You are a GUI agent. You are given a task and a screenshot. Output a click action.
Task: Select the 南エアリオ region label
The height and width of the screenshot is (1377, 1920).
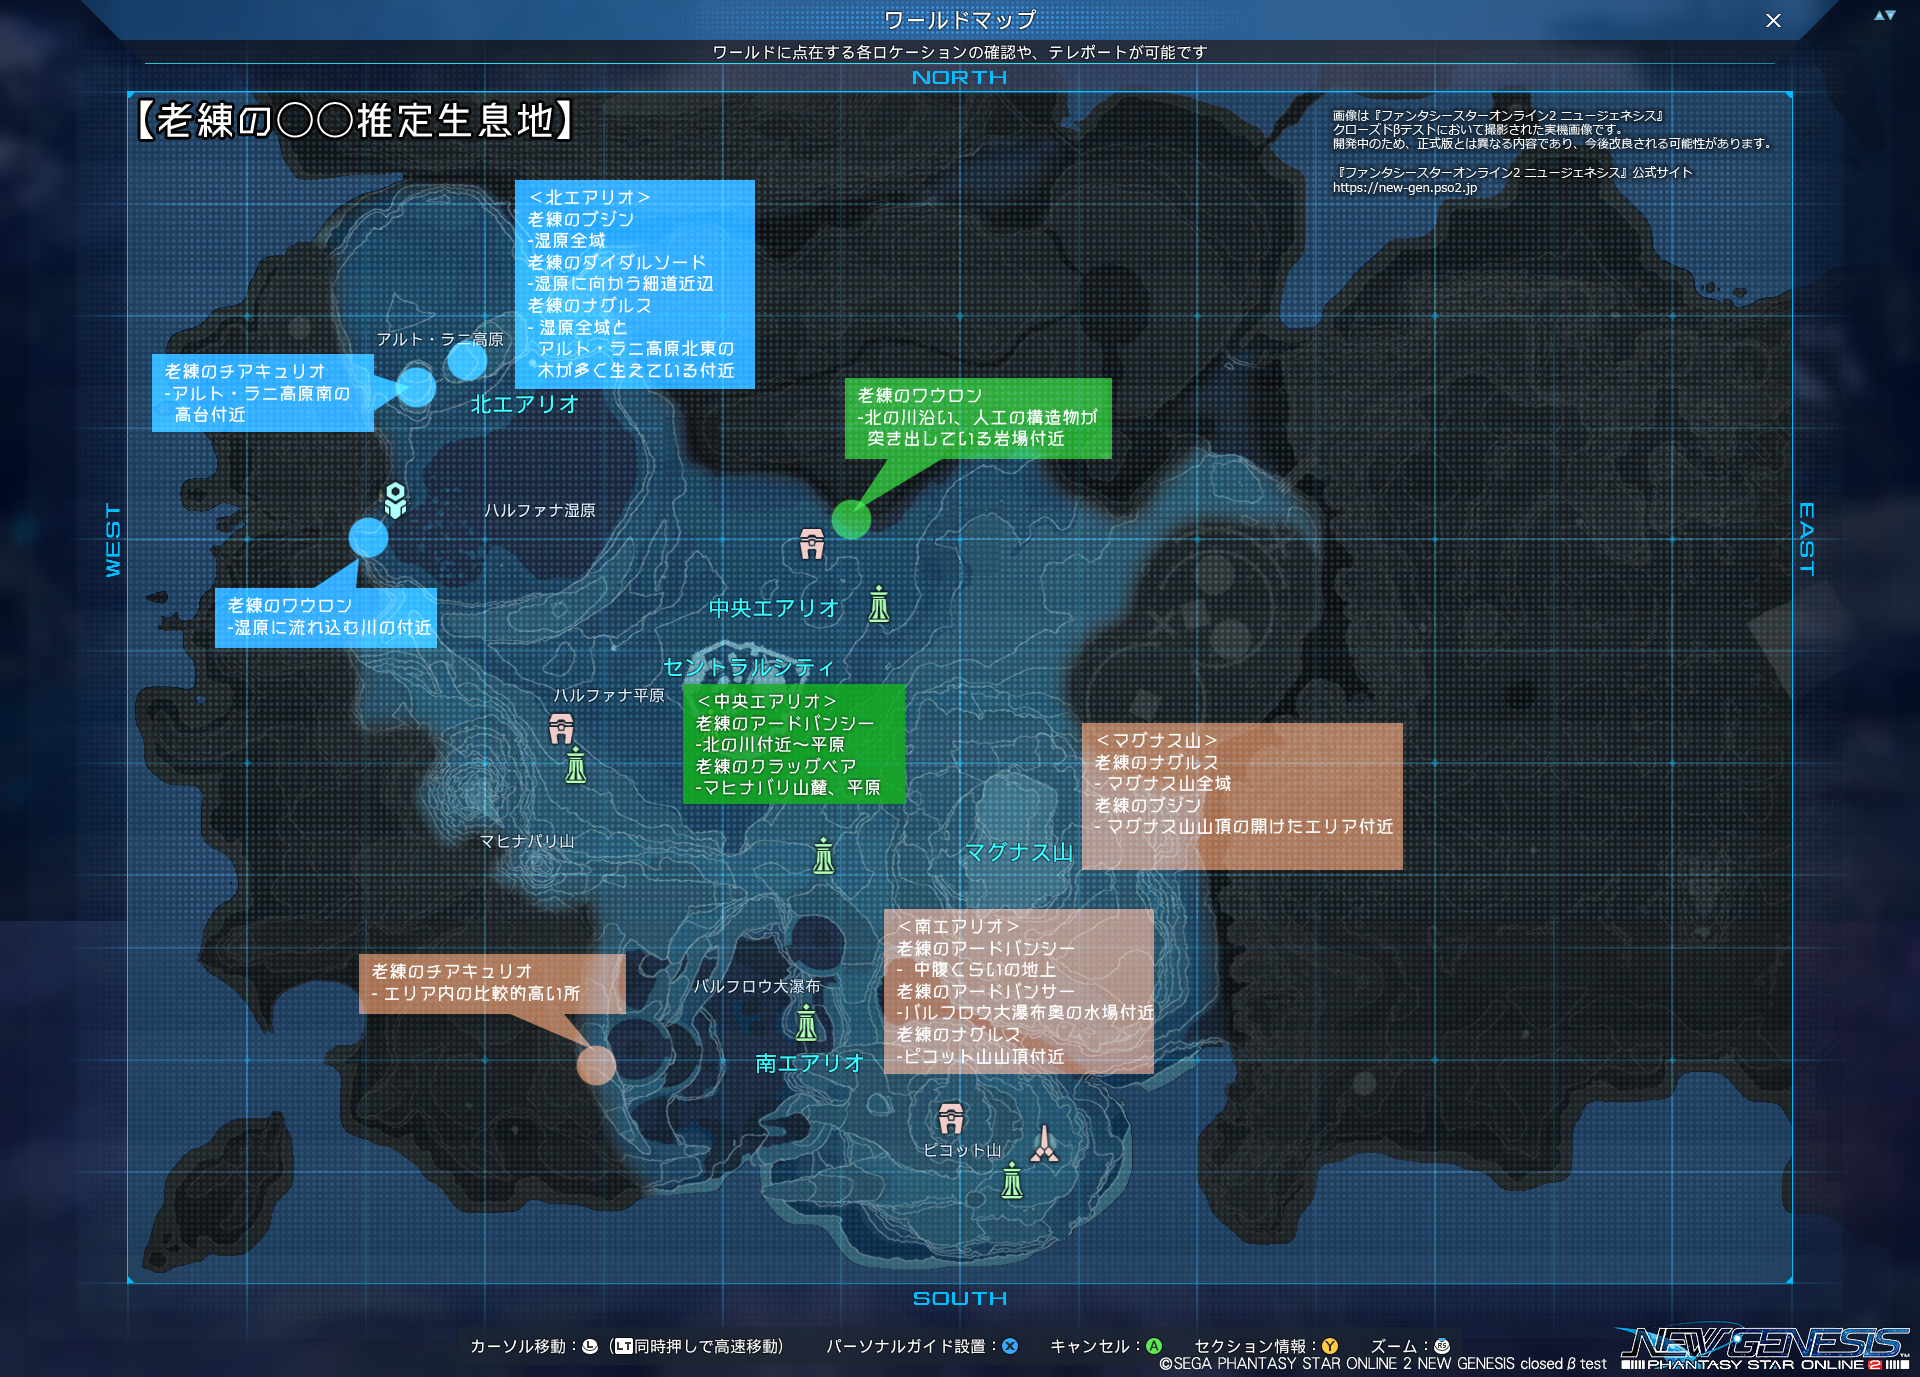(809, 1063)
